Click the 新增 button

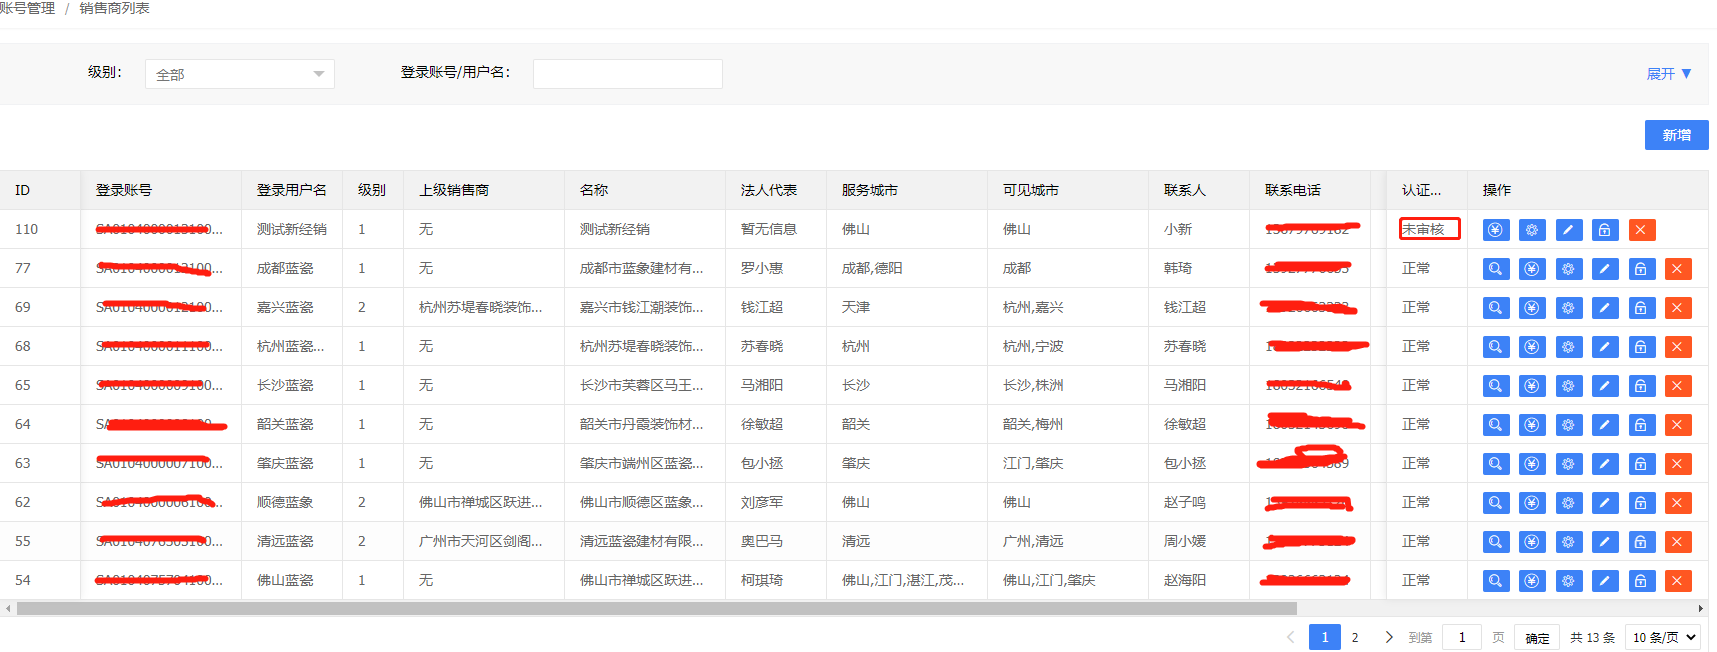point(1676,135)
